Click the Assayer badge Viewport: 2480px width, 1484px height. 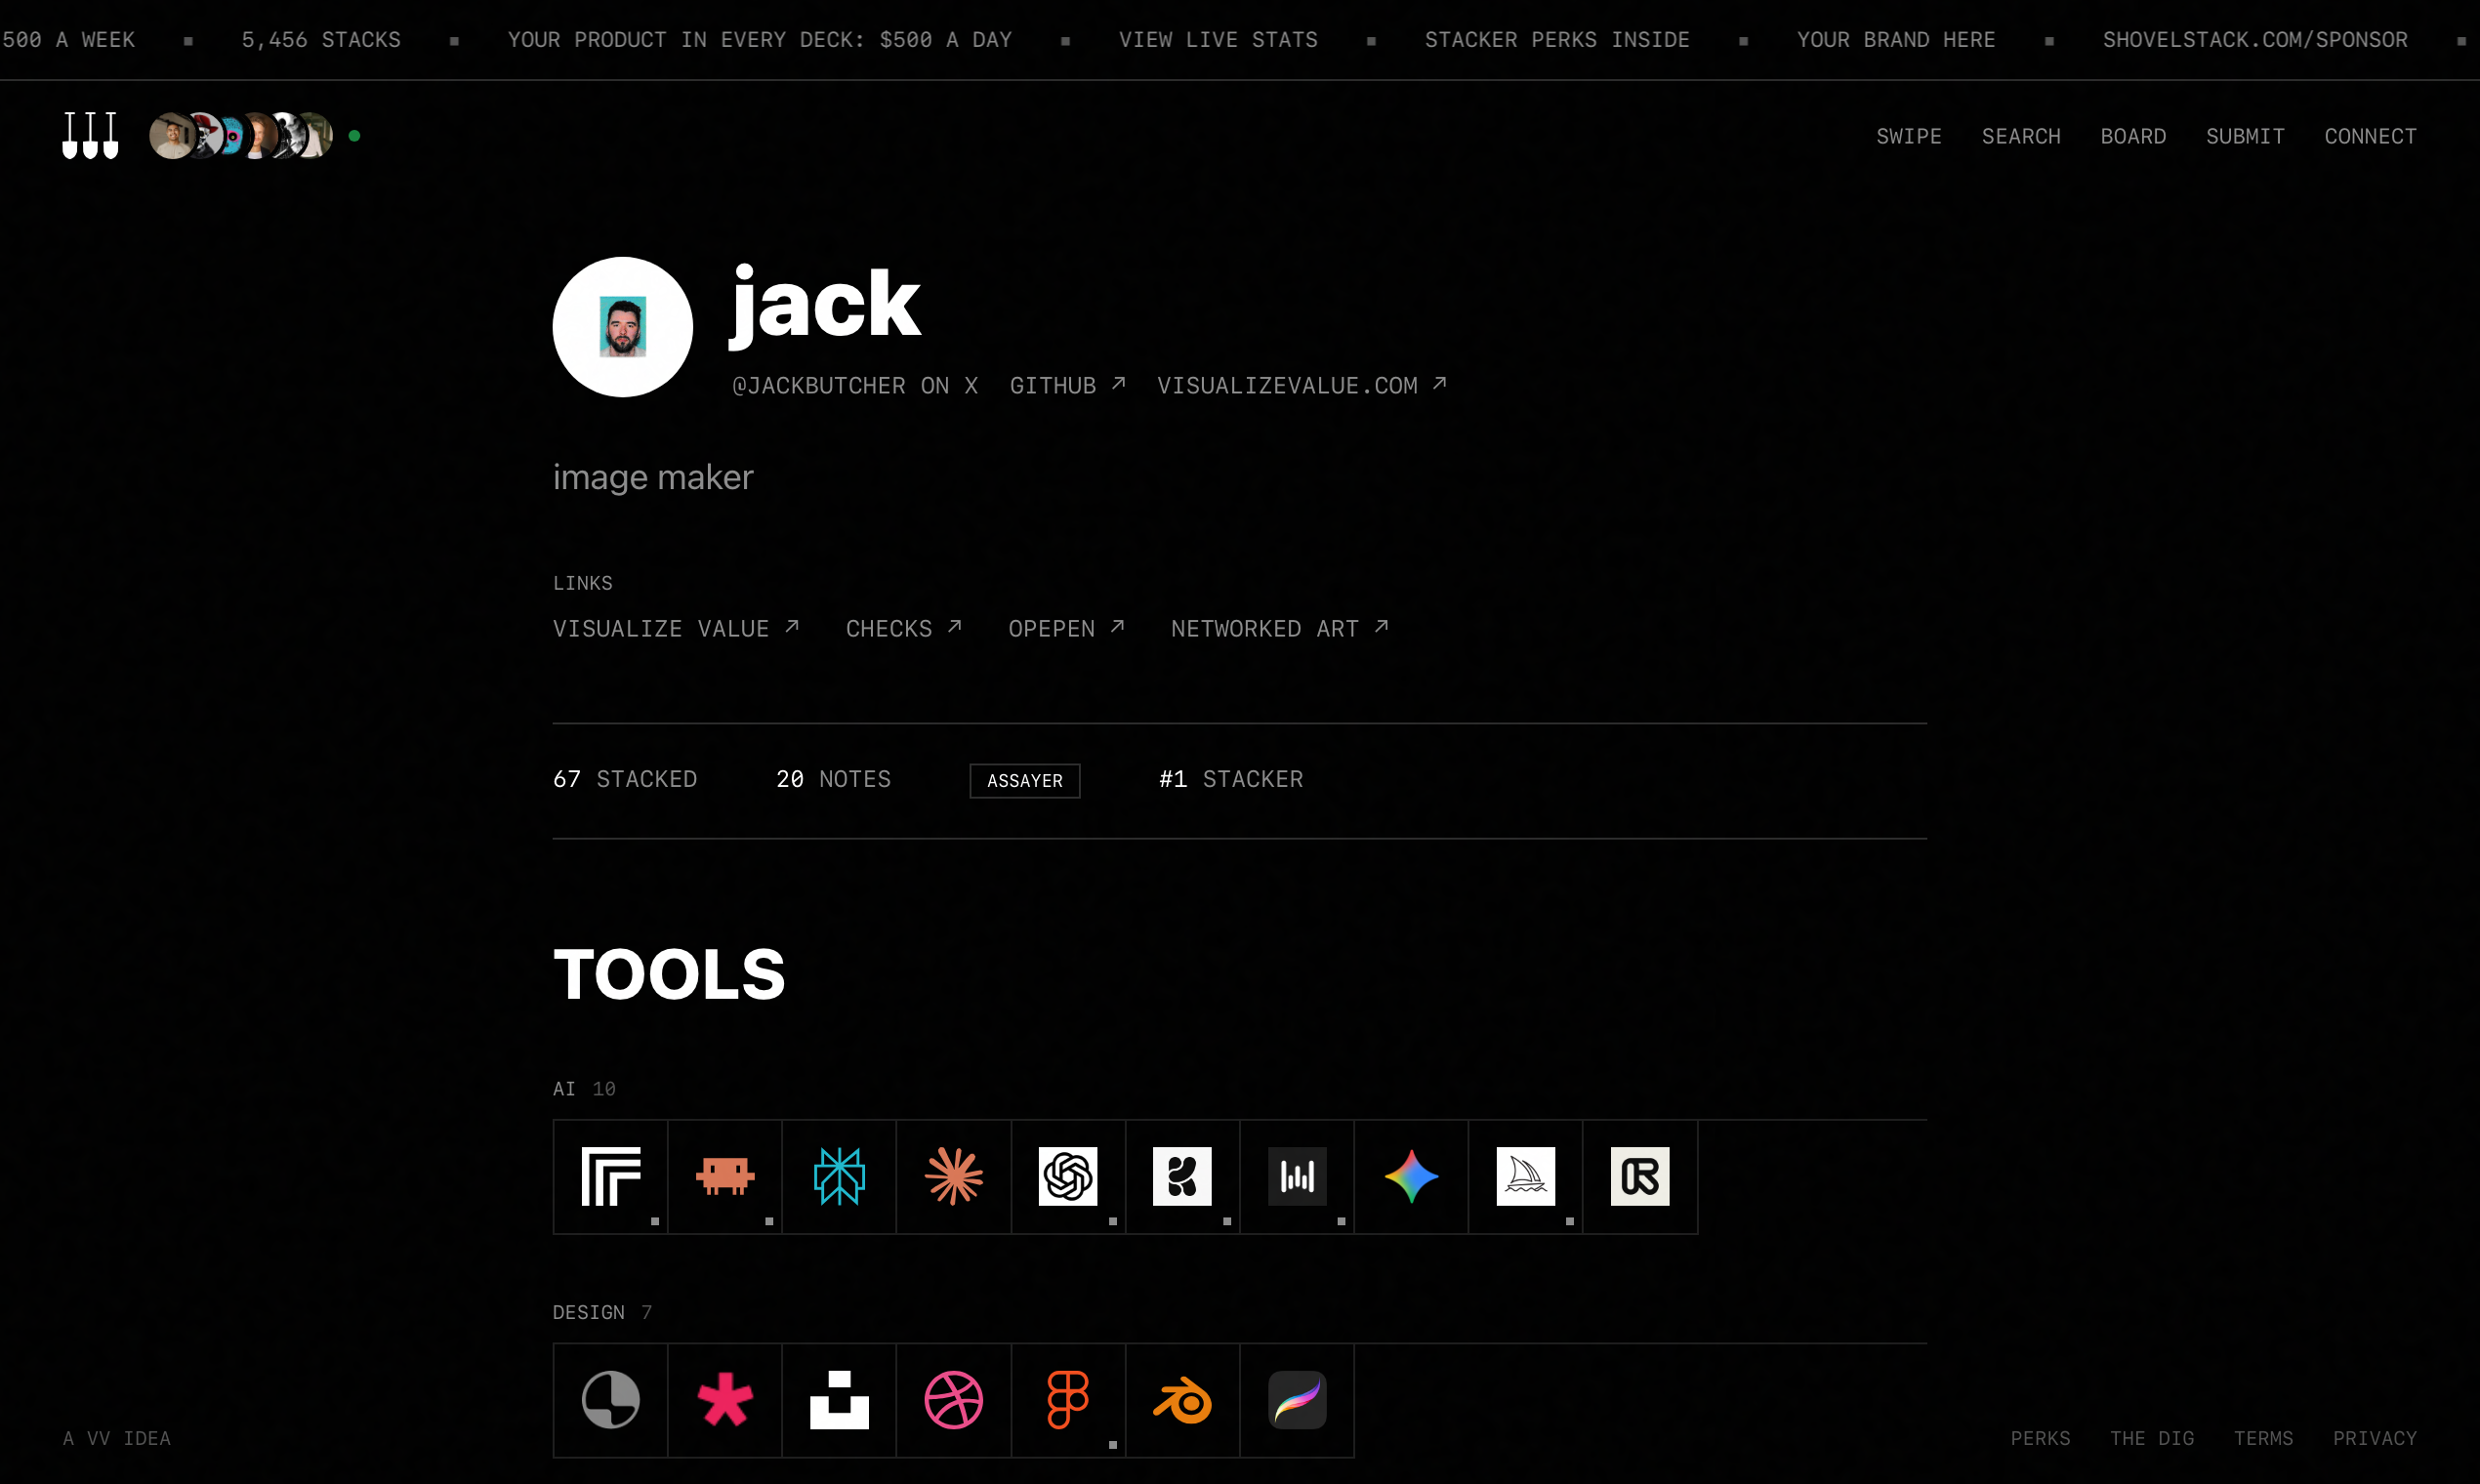1024,780
